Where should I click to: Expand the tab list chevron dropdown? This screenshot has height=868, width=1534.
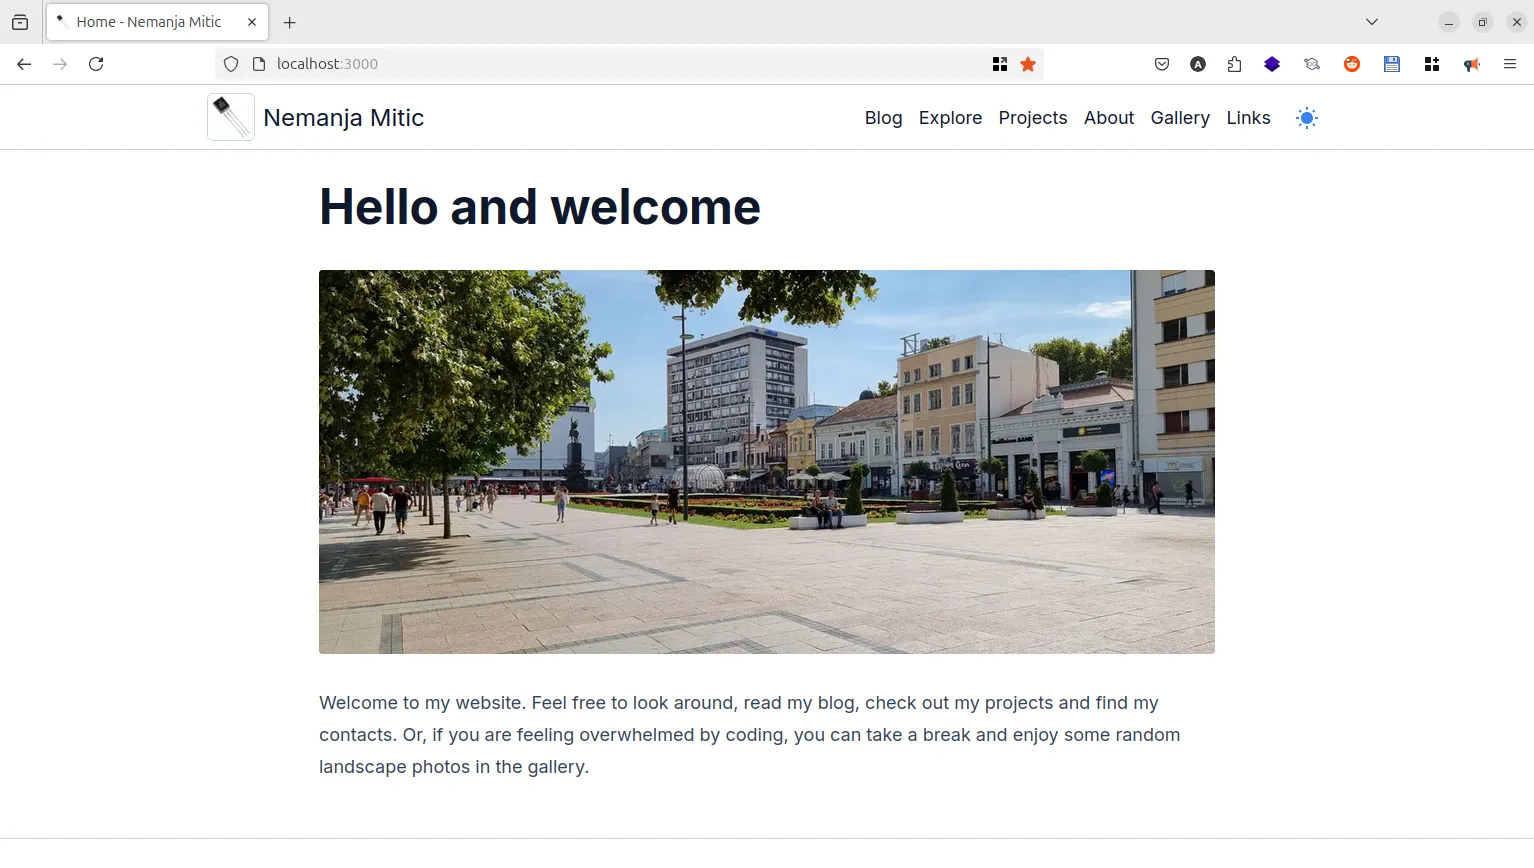coord(1371,21)
